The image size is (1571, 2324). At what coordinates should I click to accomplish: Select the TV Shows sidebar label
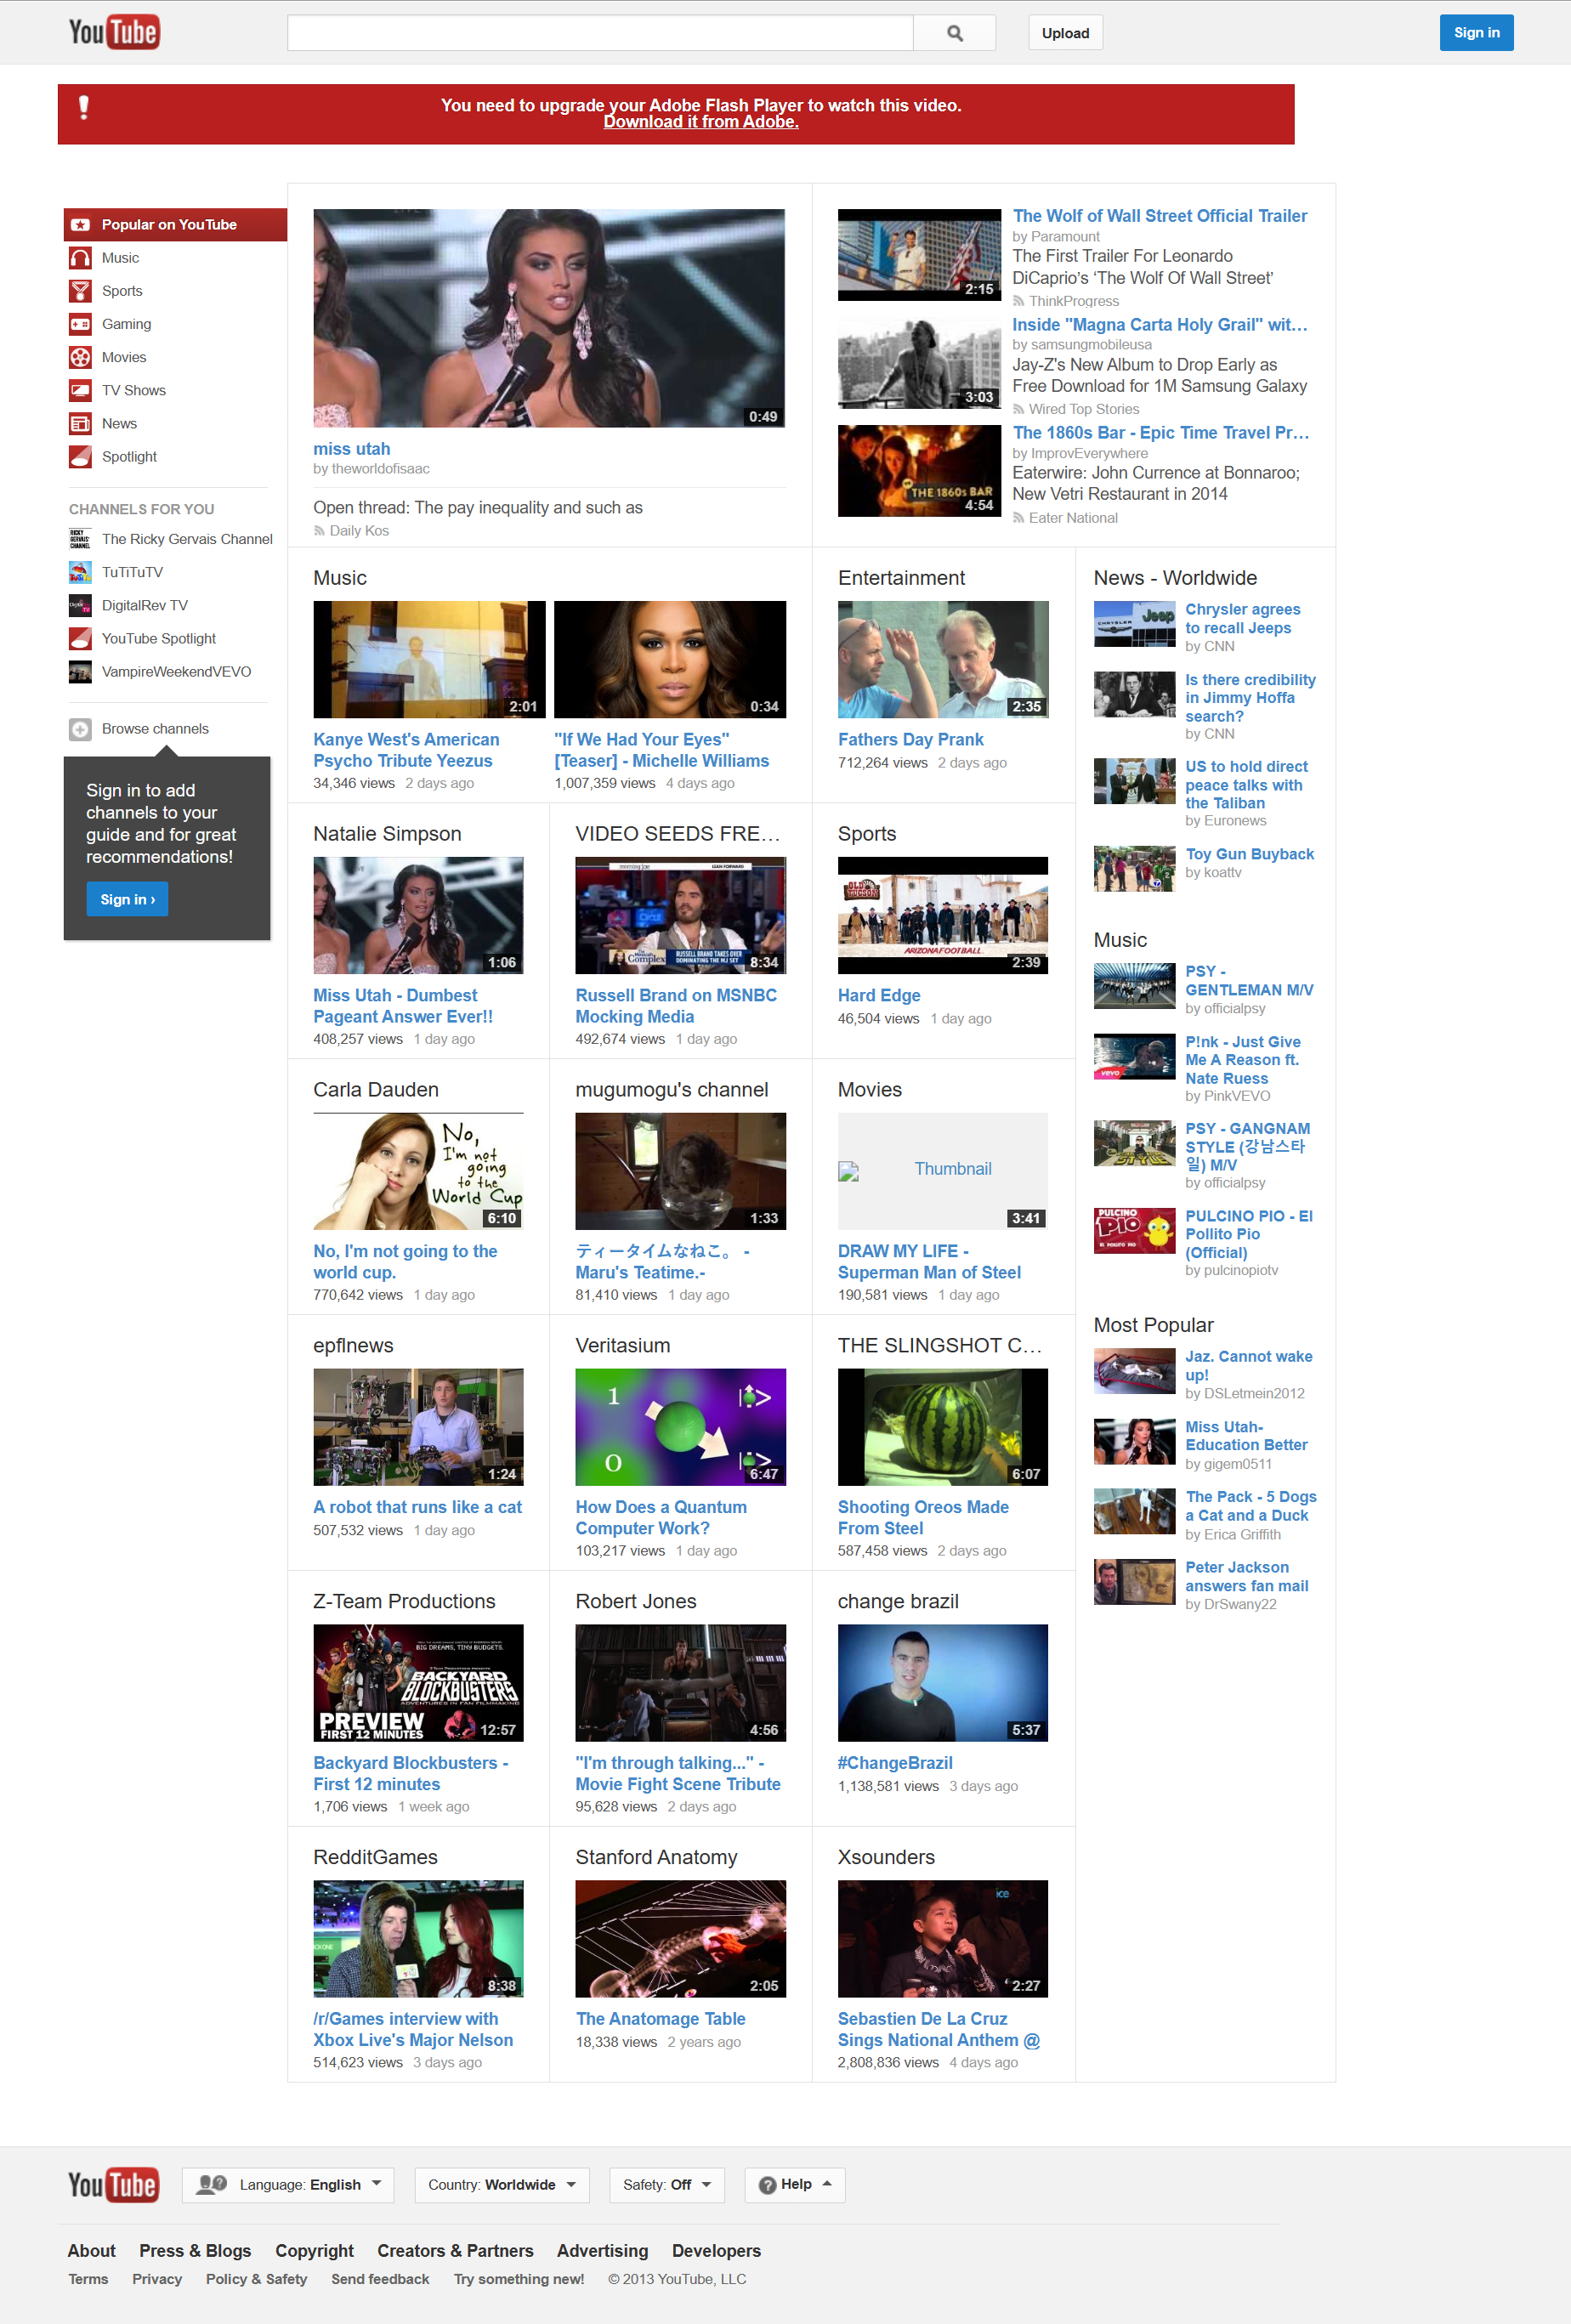pos(134,390)
